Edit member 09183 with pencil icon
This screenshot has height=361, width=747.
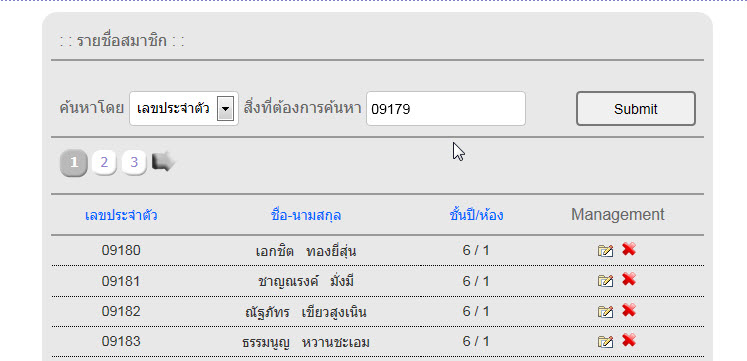pyautogui.click(x=605, y=341)
